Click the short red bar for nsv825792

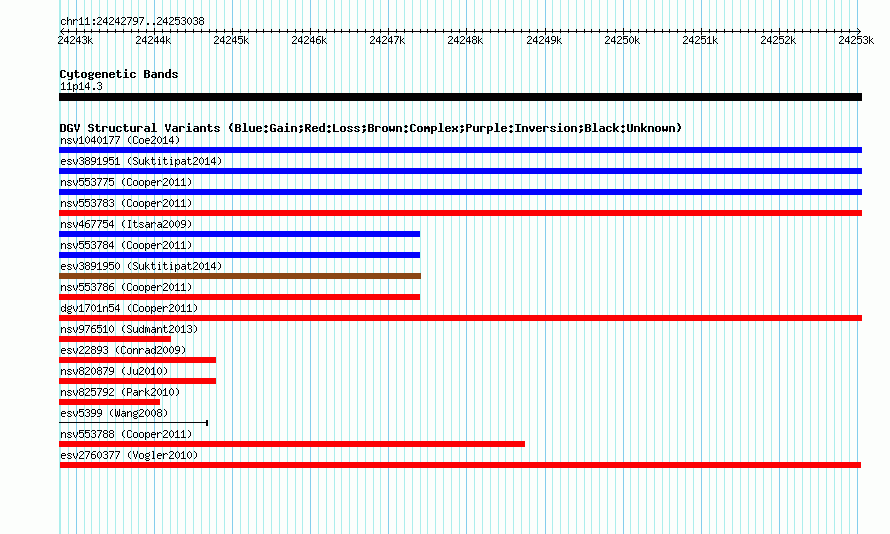(x=110, y=402)
